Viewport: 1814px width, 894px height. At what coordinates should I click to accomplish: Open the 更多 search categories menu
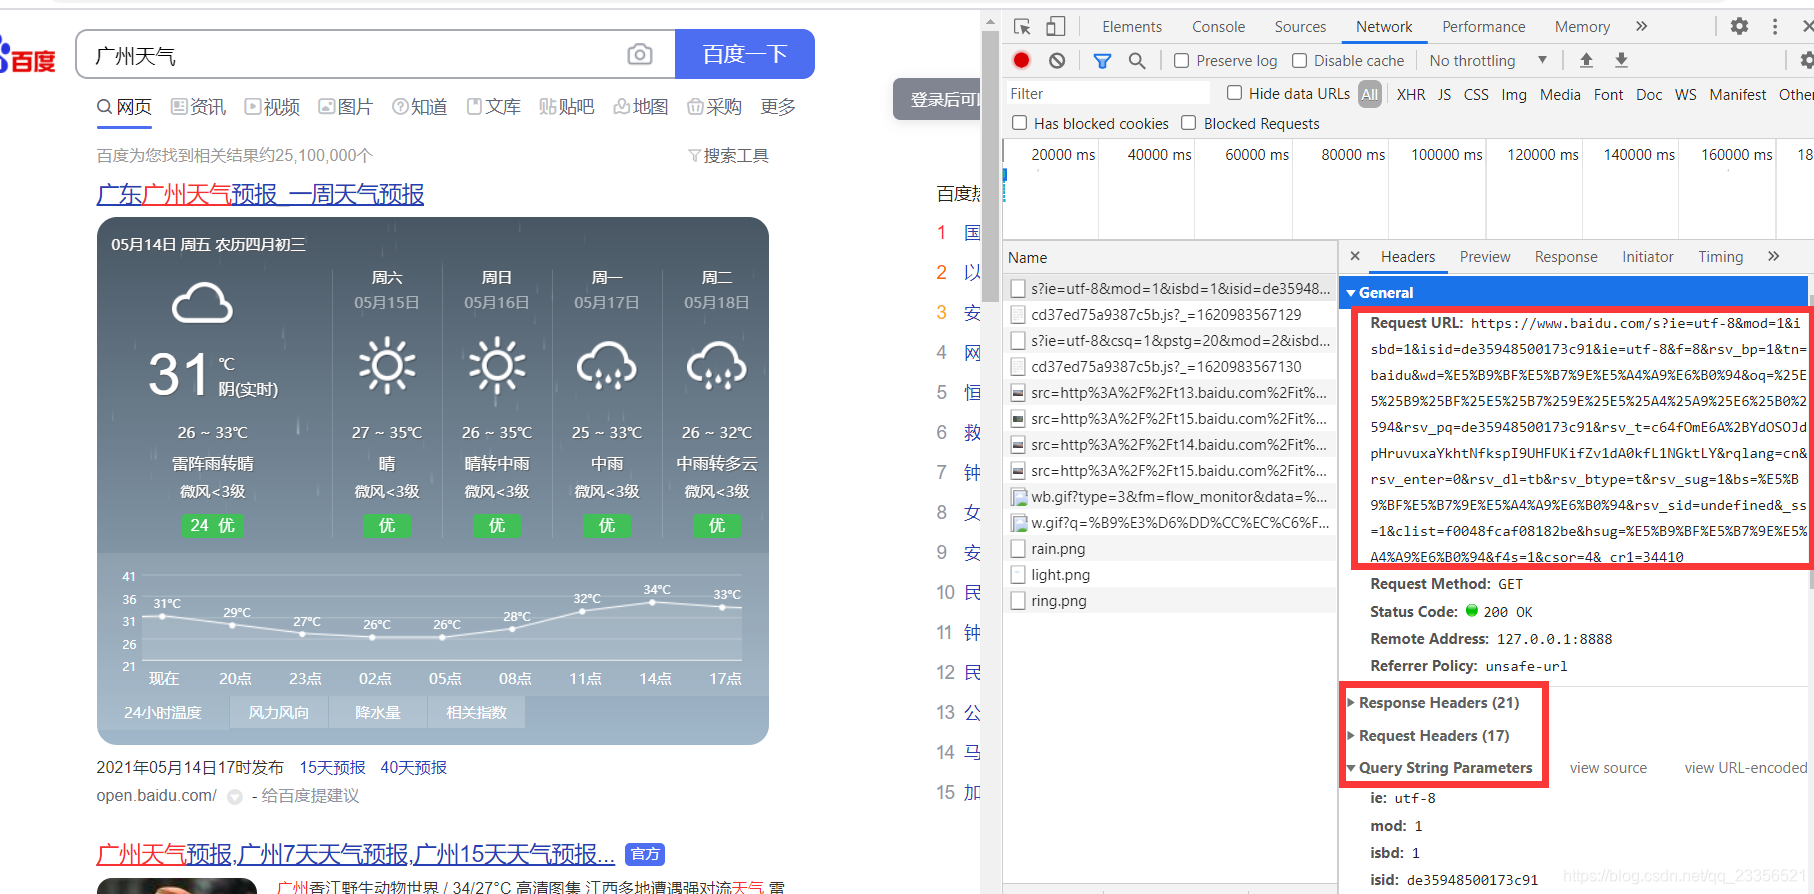pyautogui.click(x=778, y=107)
